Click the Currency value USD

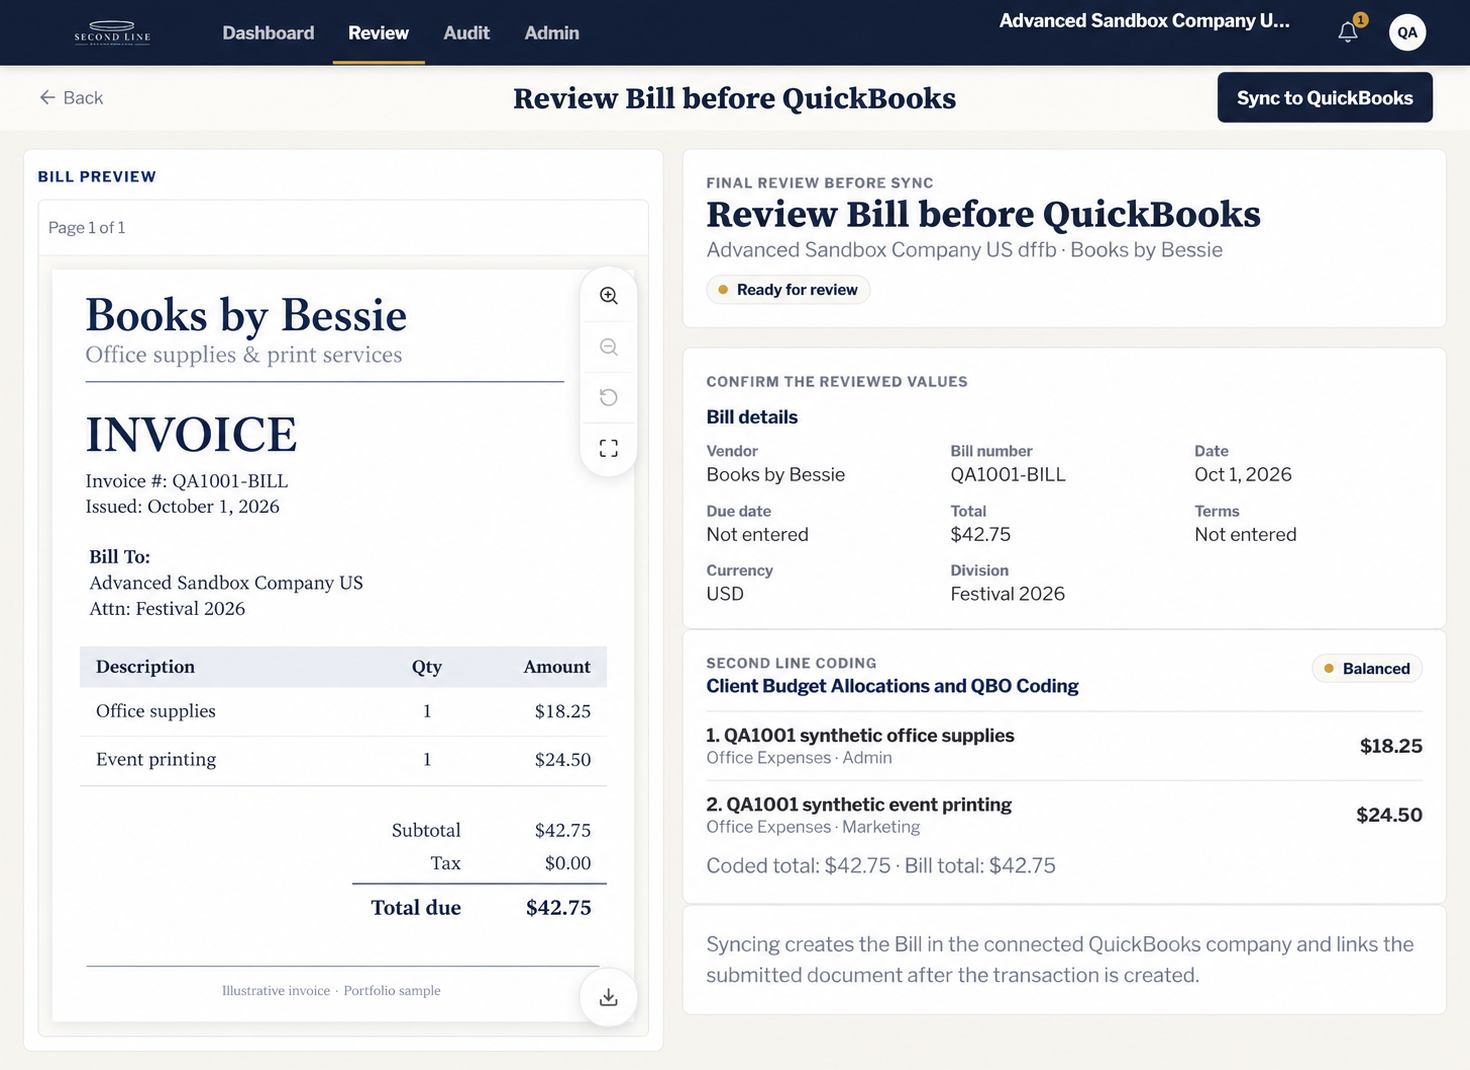(x=725, y=594)
